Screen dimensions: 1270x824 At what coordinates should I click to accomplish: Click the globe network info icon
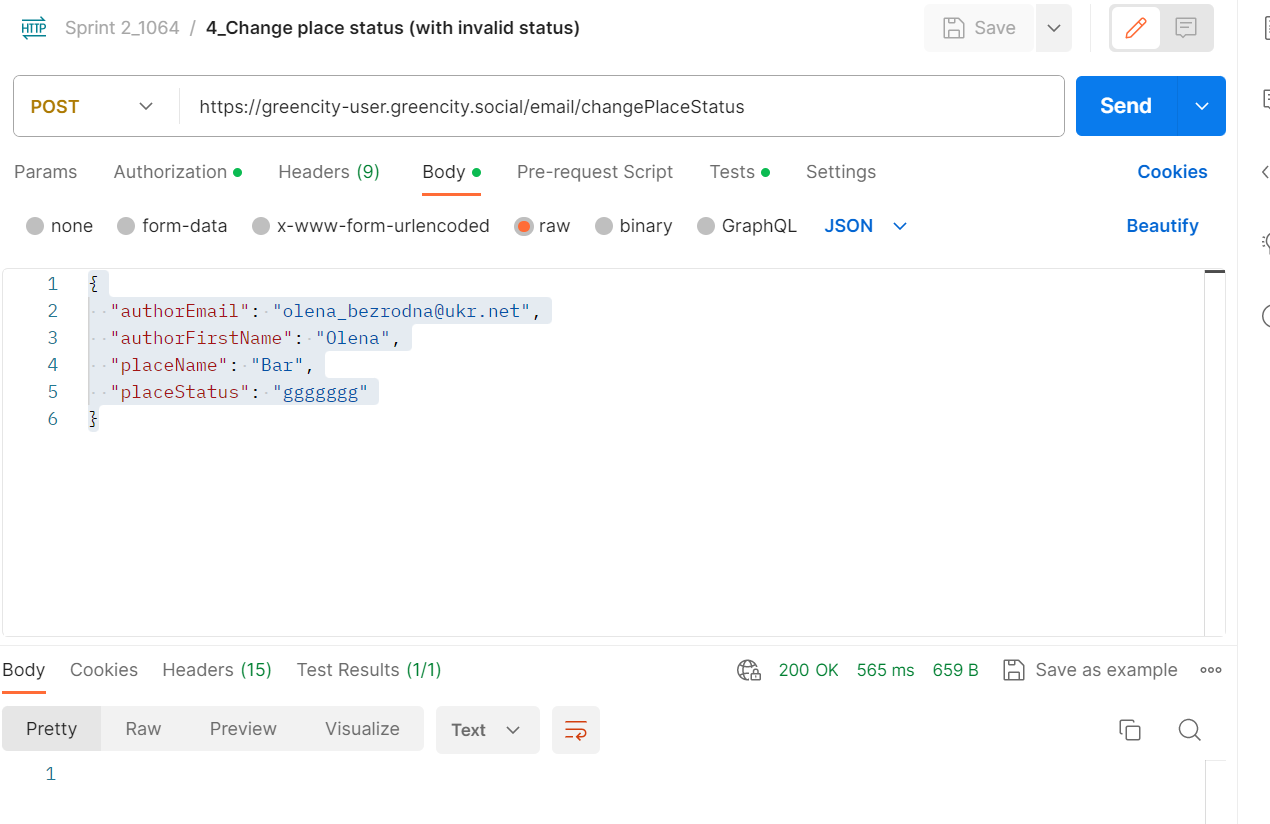(749, 670)
